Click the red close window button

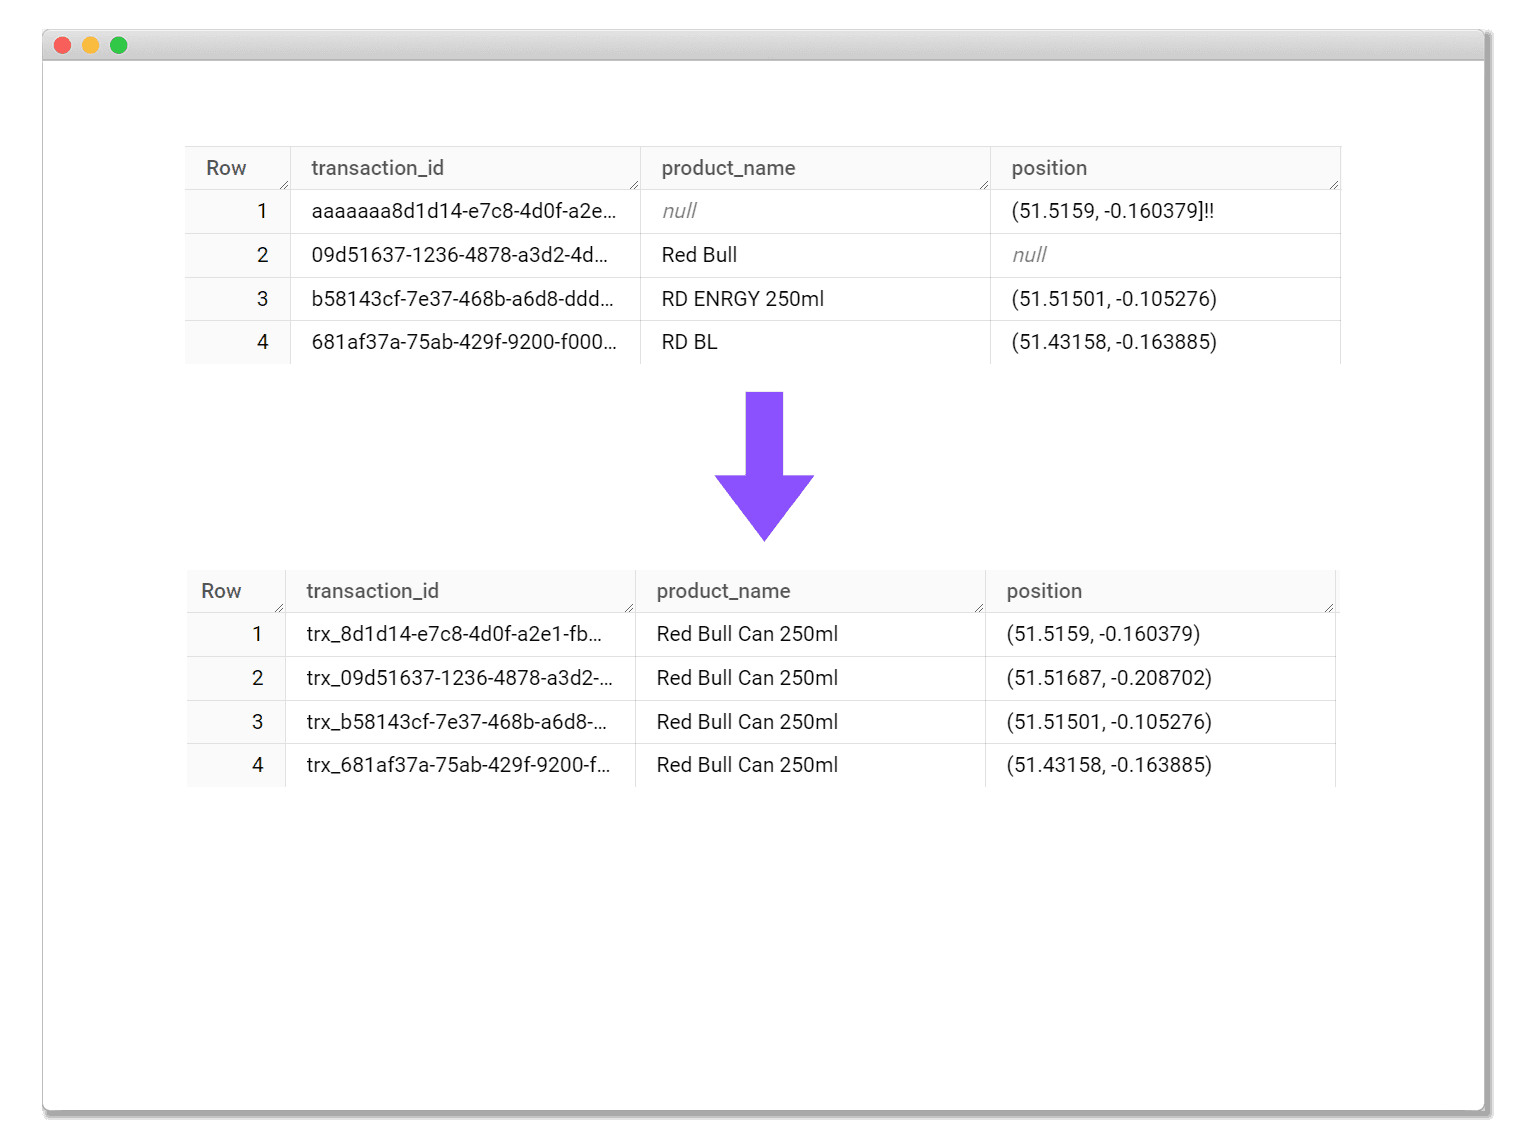[x=62, y=45]
